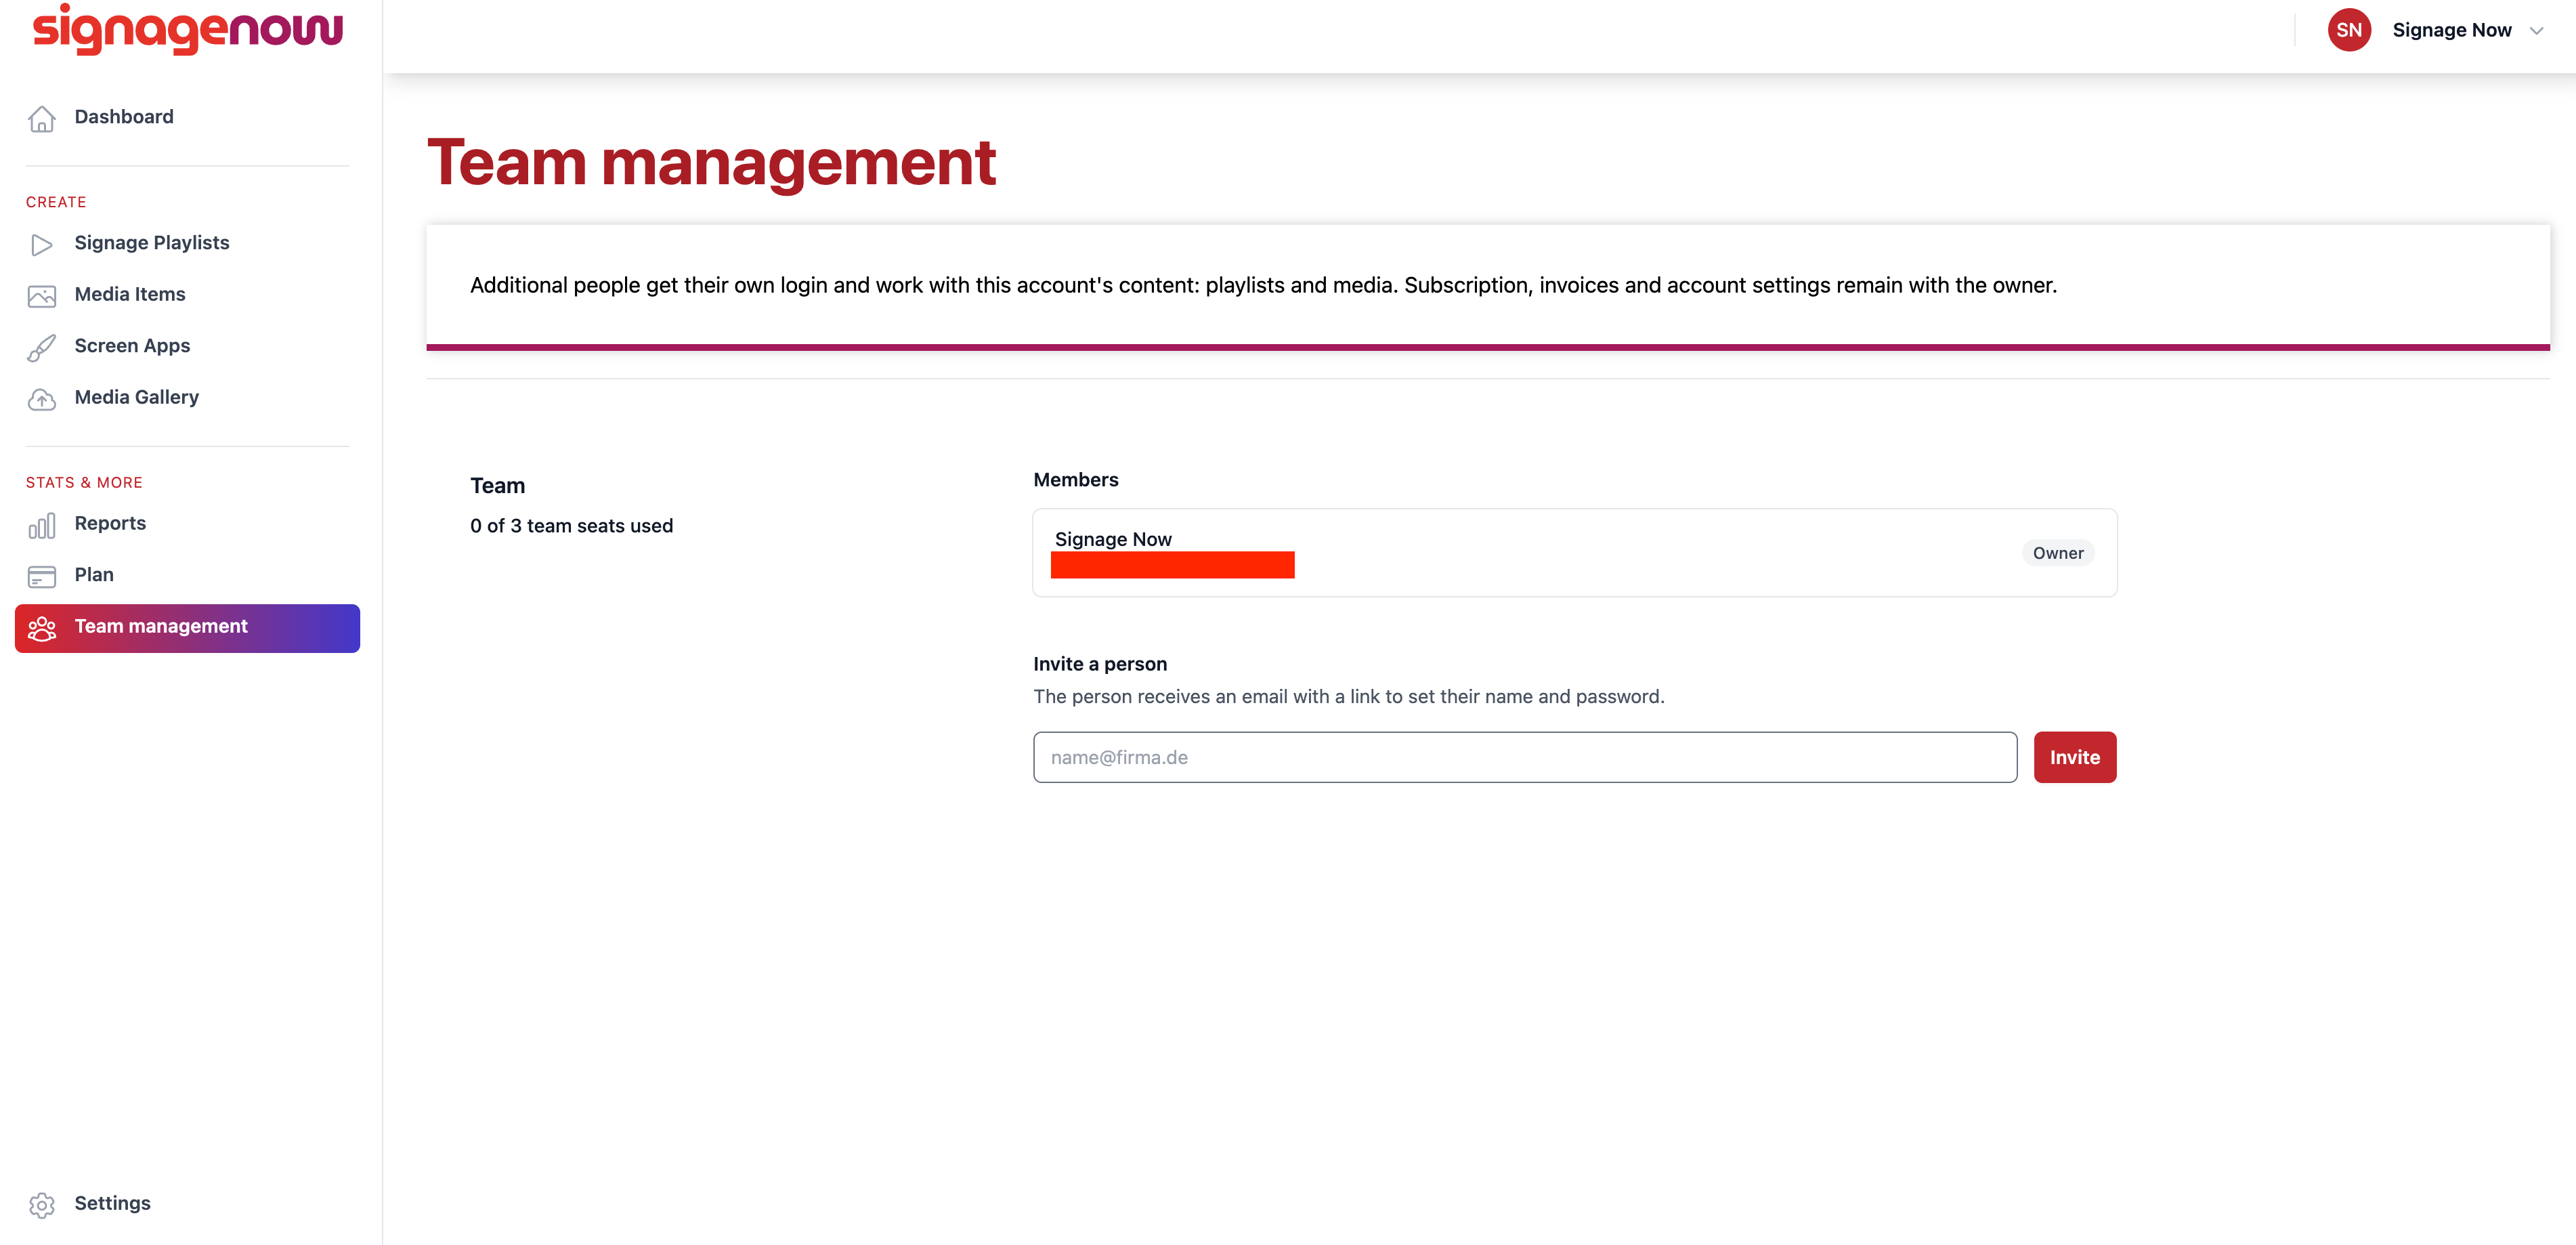Click the invitation email description text
The height and width of the screenshot is (1245, 2576).
(x=1348, y=697)
